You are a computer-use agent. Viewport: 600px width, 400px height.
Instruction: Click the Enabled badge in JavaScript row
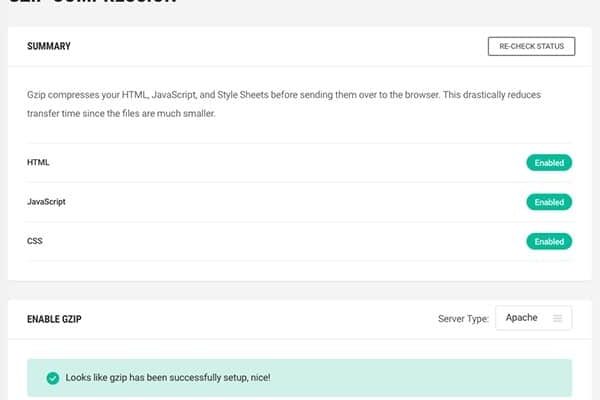coord(549,202)
